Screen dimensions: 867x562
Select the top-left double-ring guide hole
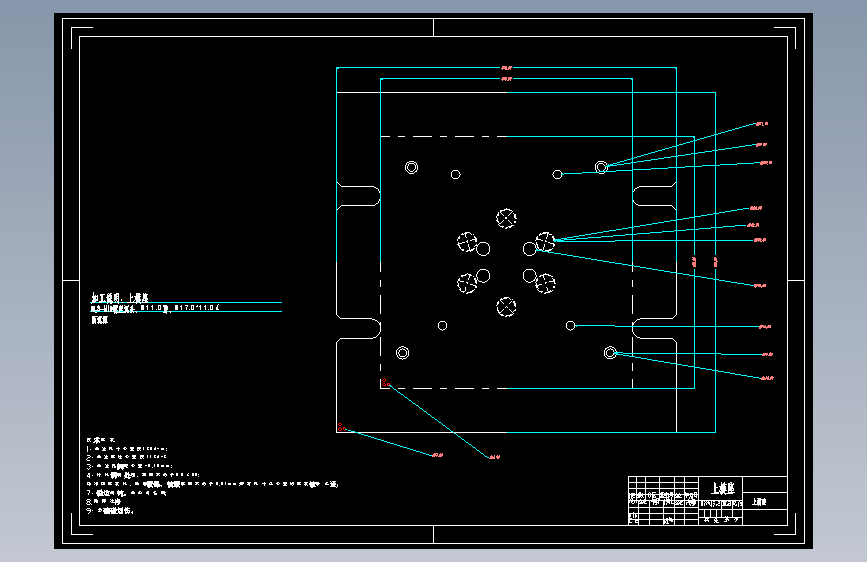pyautogui.click(x=411, y=167)
